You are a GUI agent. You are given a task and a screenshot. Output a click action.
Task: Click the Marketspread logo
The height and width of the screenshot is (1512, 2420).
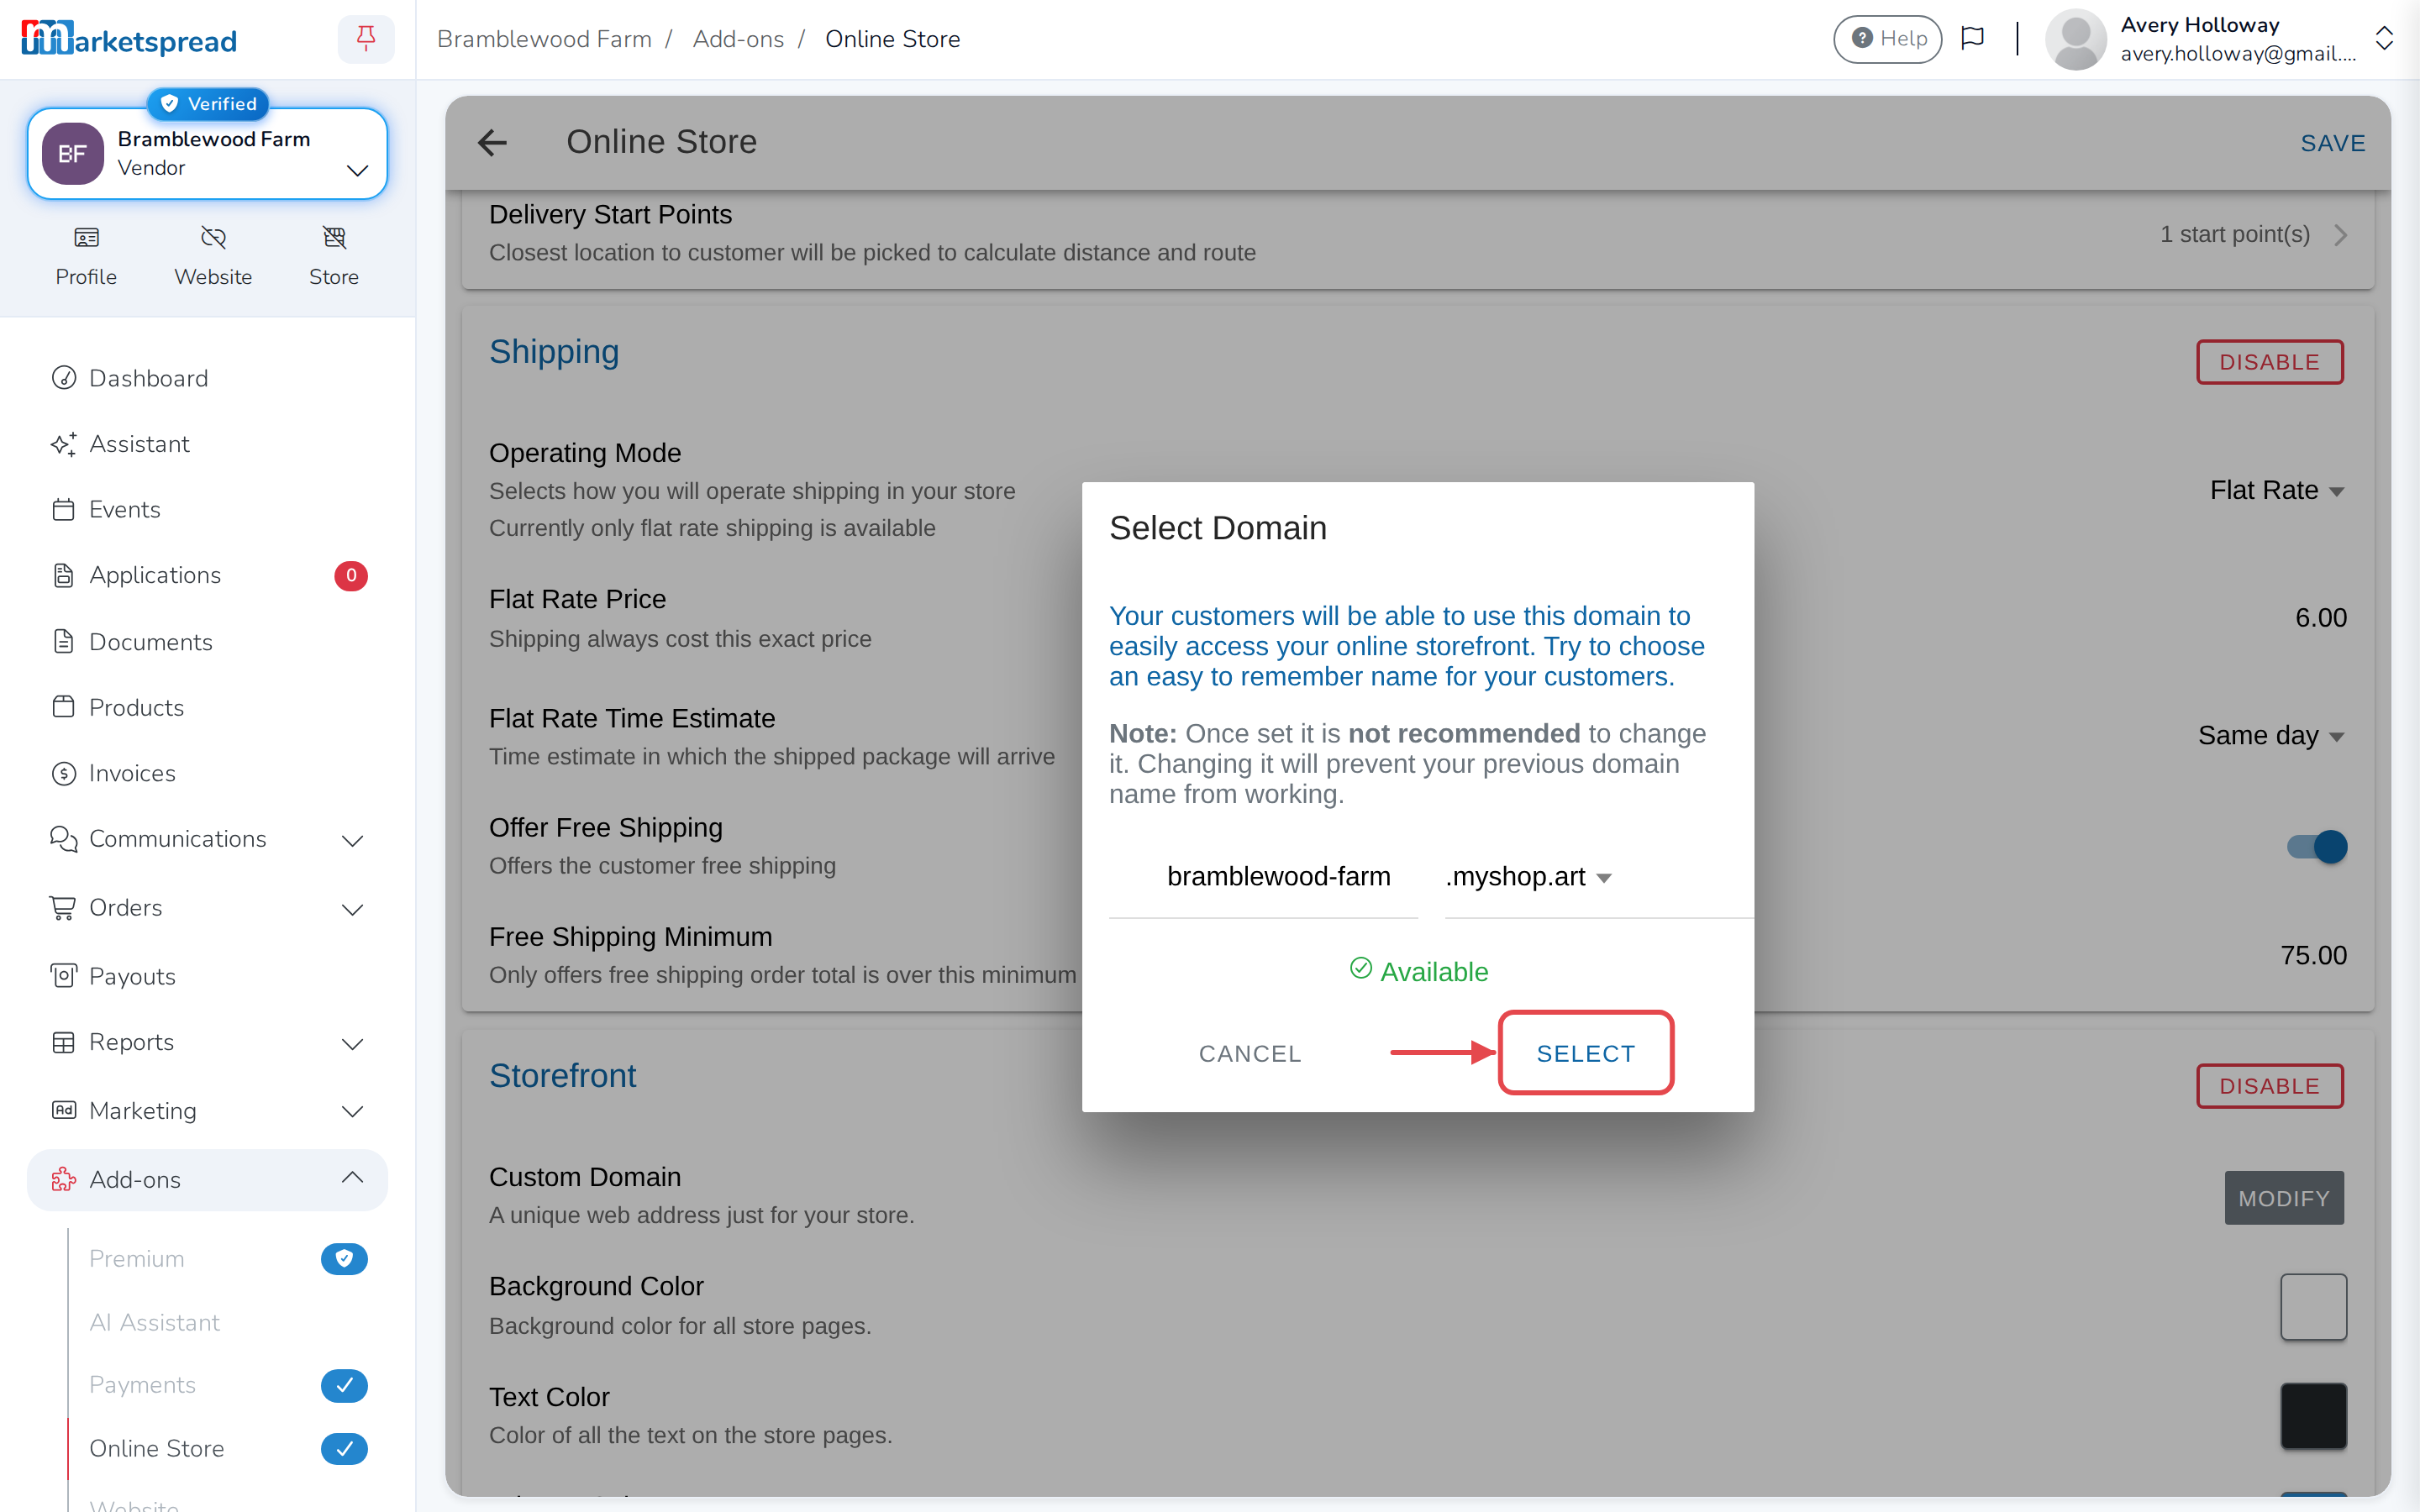tap(129, 39)
